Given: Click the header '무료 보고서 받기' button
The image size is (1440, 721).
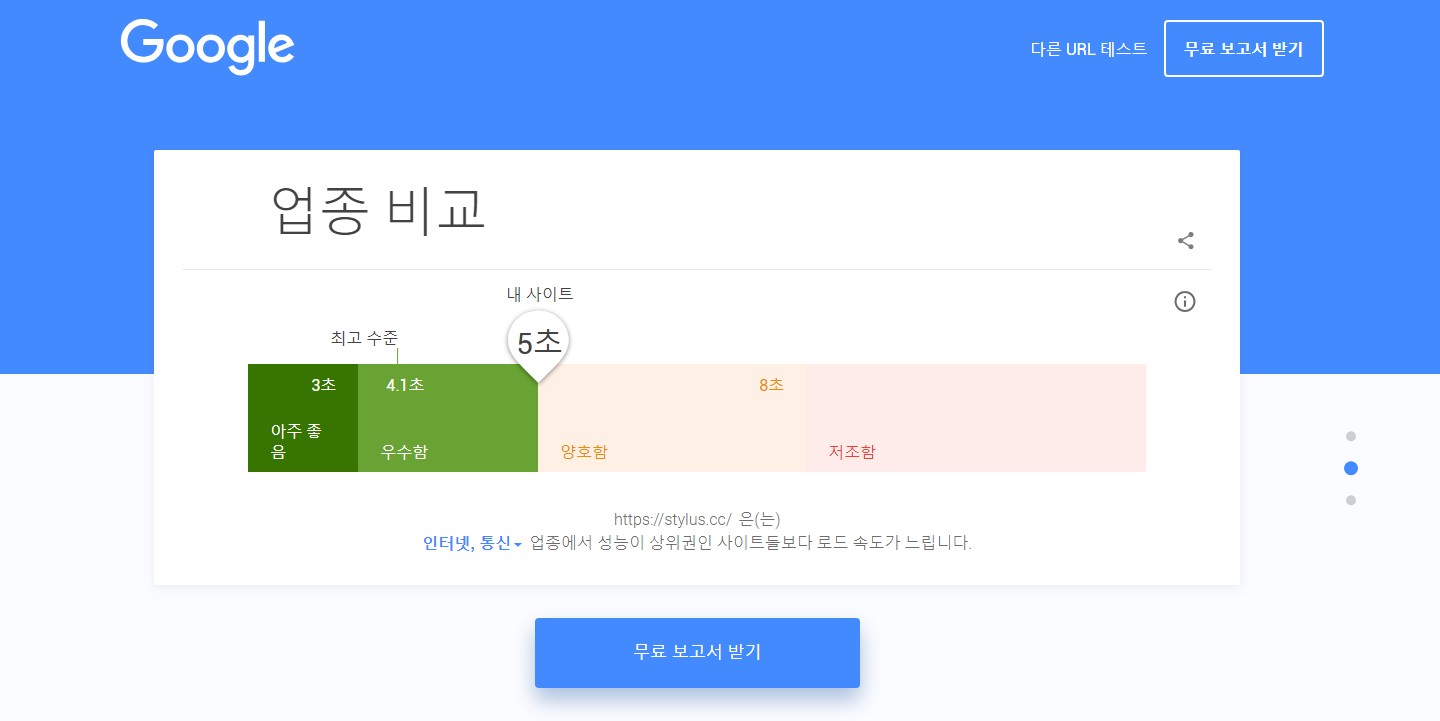Looking at the screenshot, I should point(1243,48).
